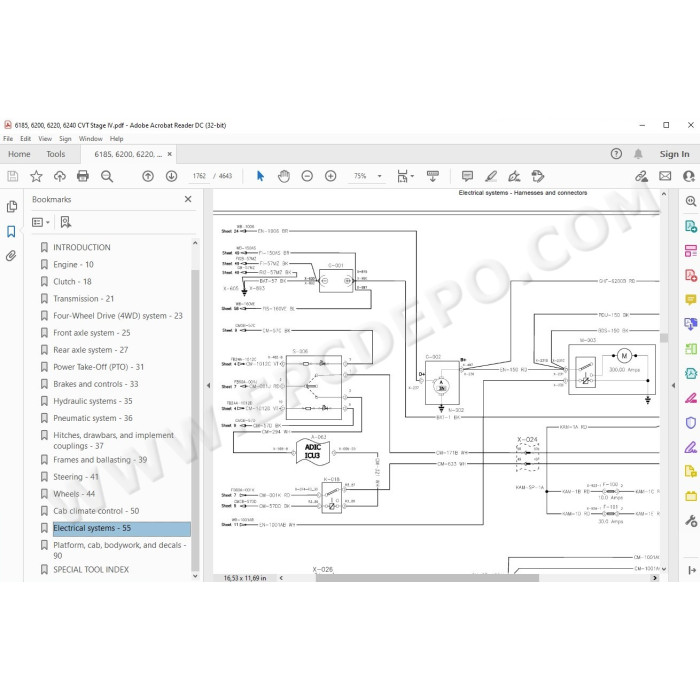Print the document with the printer icon
700x700 pixels.
[x=83, y=176]
